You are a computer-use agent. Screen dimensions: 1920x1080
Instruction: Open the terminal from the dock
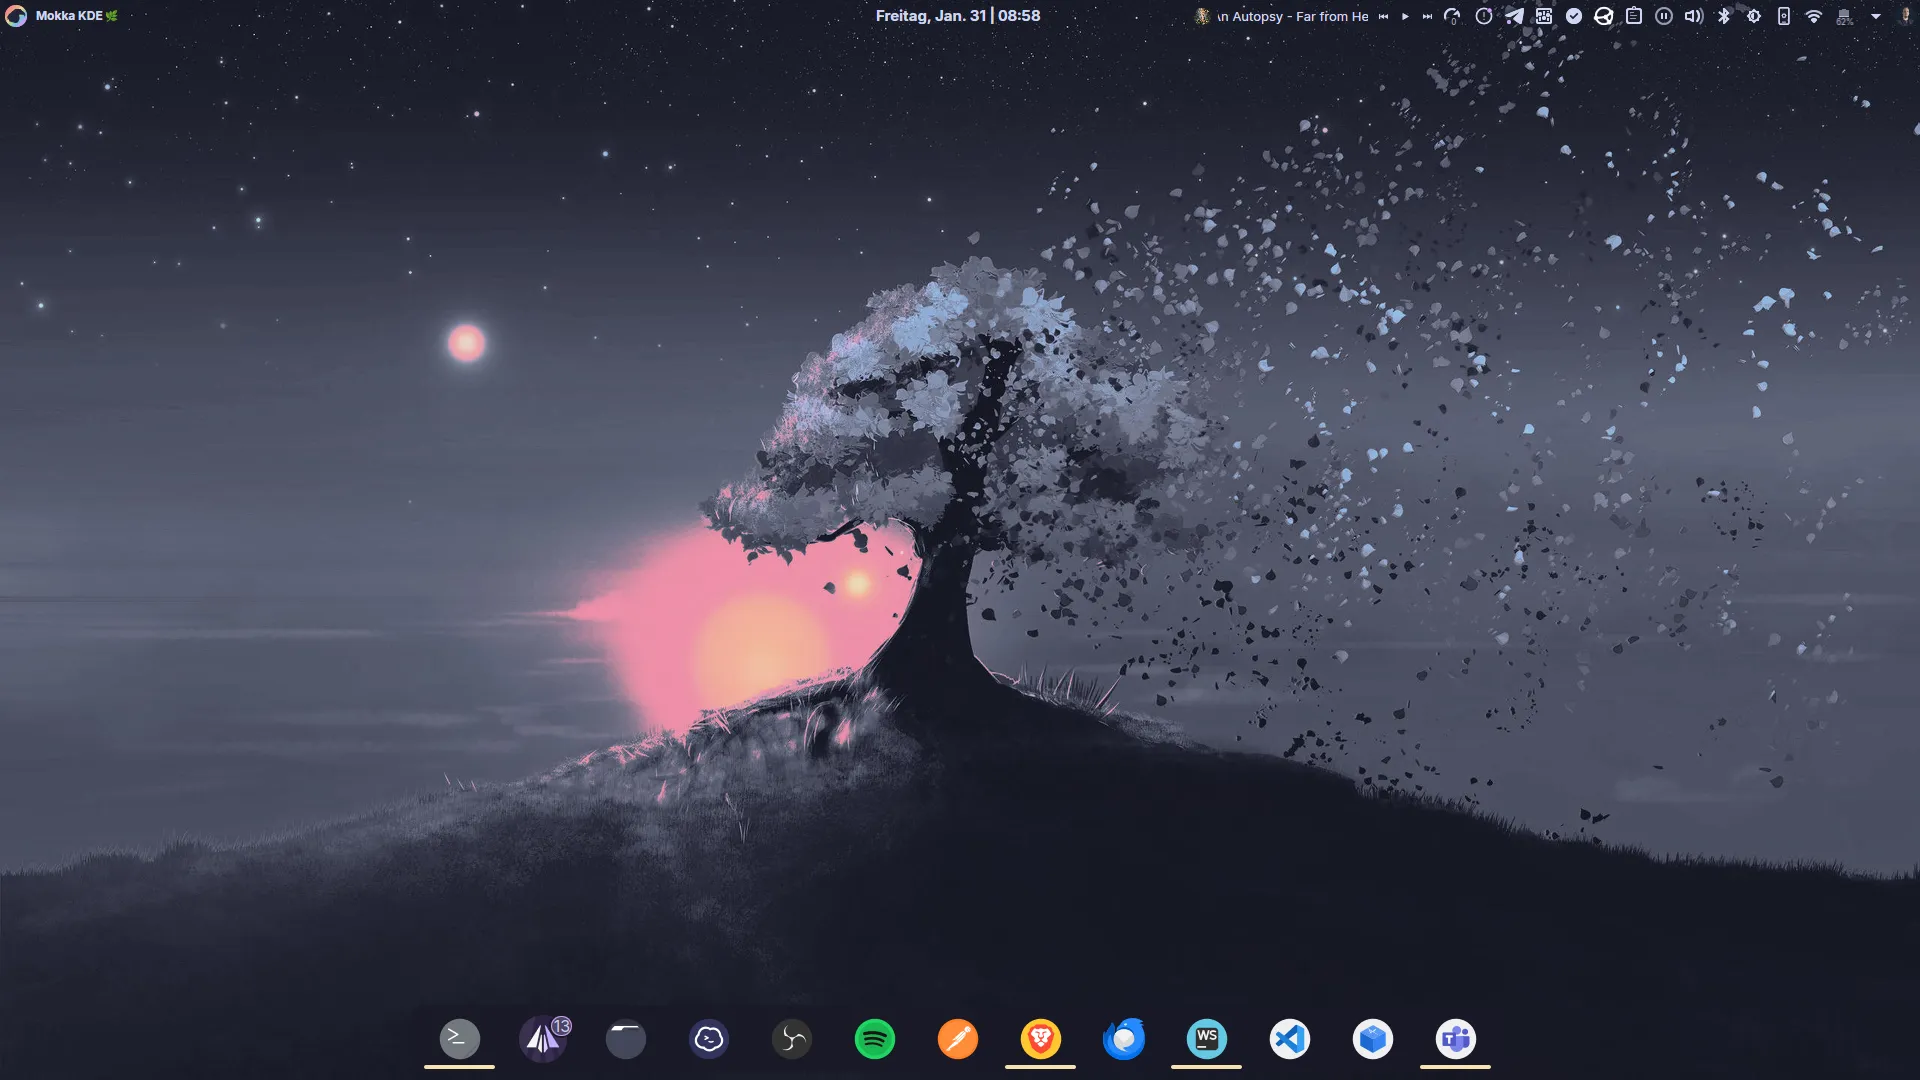[458, 1039]
